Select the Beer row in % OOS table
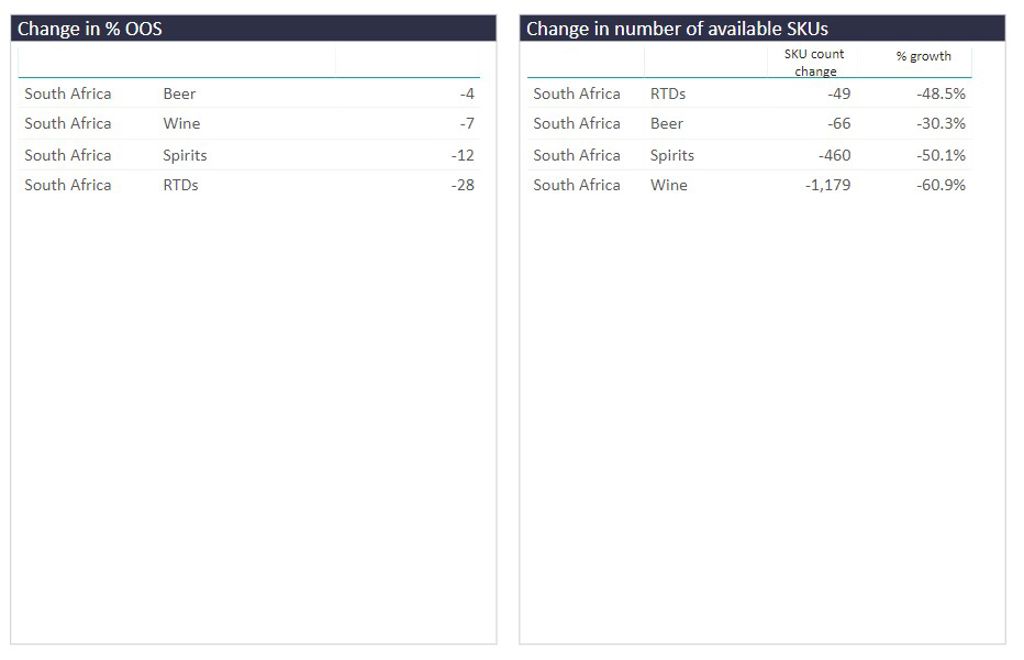The image size is (1024, 660). coord(179,94)
